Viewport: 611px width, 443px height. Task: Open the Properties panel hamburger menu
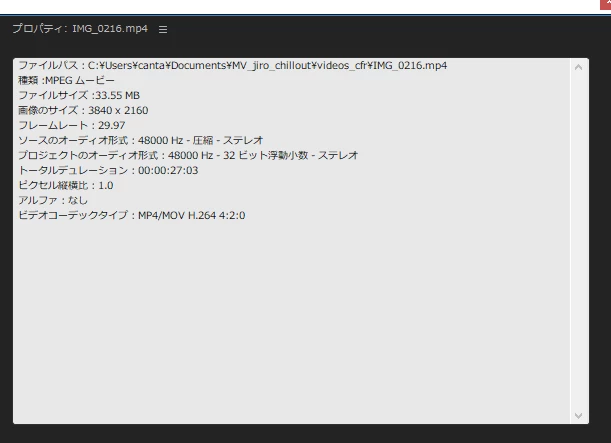[163, 30]
